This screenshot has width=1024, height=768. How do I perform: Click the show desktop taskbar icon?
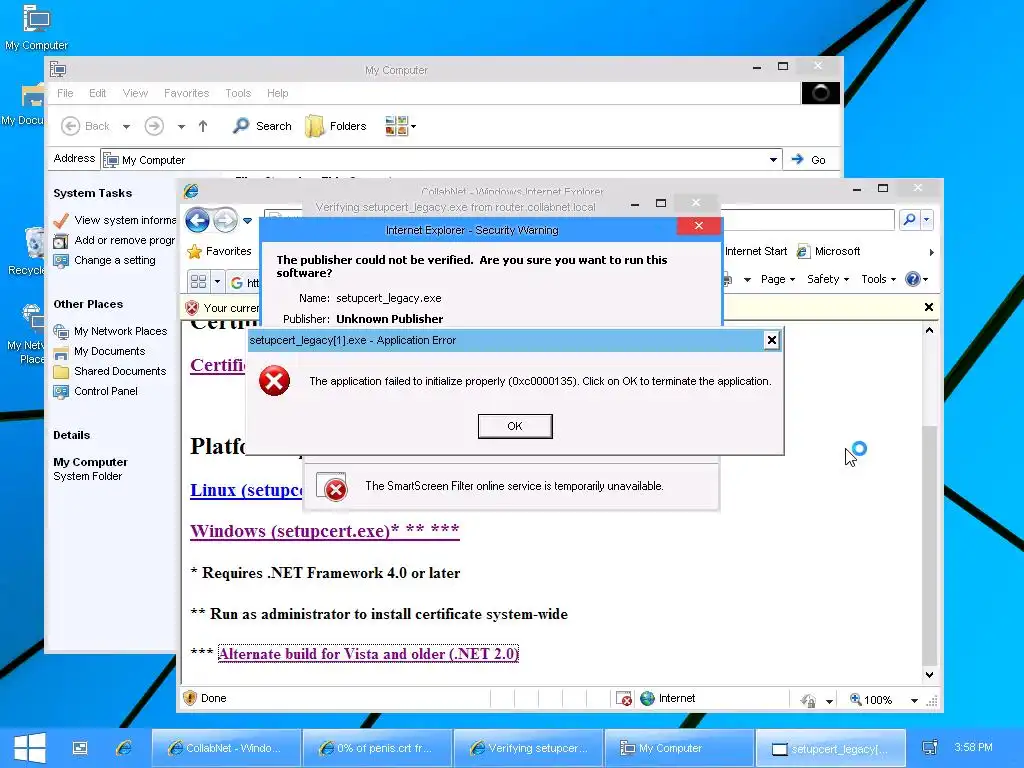(x=80, y=748)
